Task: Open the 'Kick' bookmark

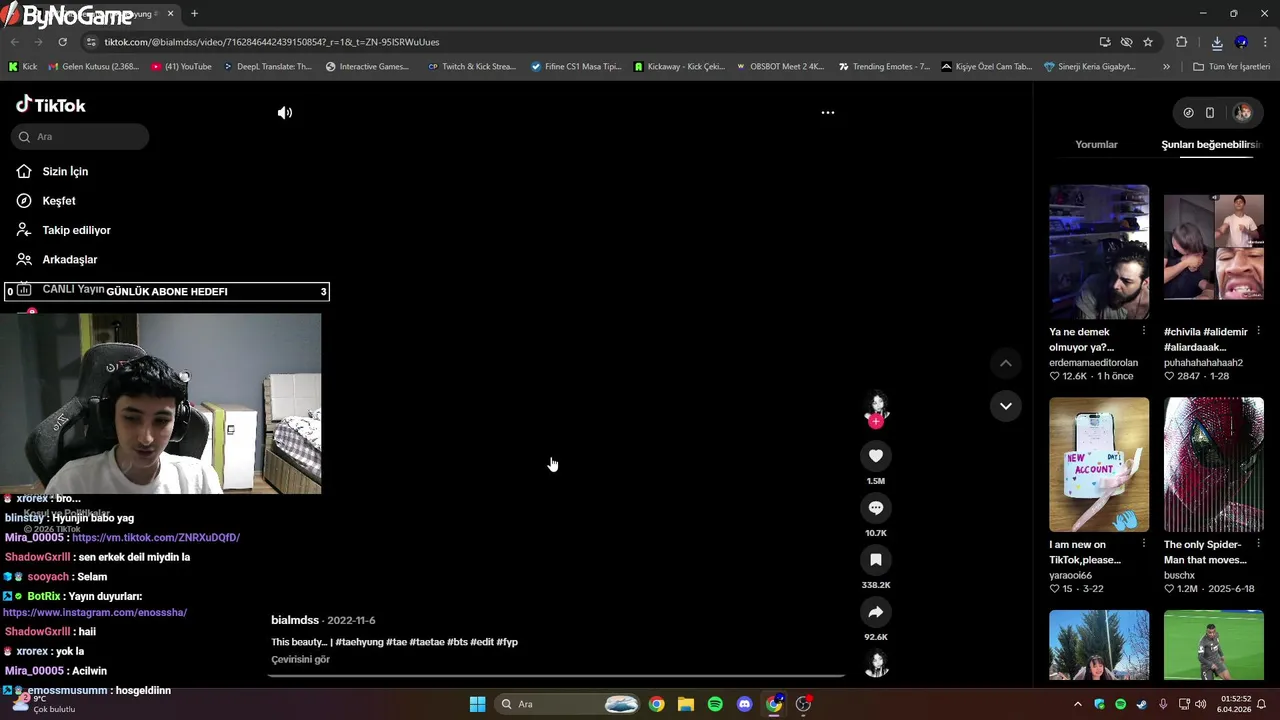Action: click(x=23, y=67)
